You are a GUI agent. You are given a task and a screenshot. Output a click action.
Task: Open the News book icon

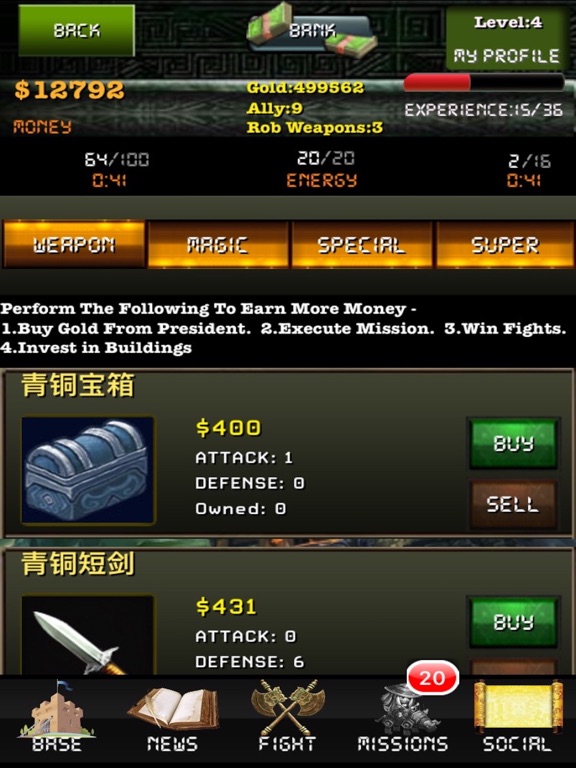(x=172, y=709)
